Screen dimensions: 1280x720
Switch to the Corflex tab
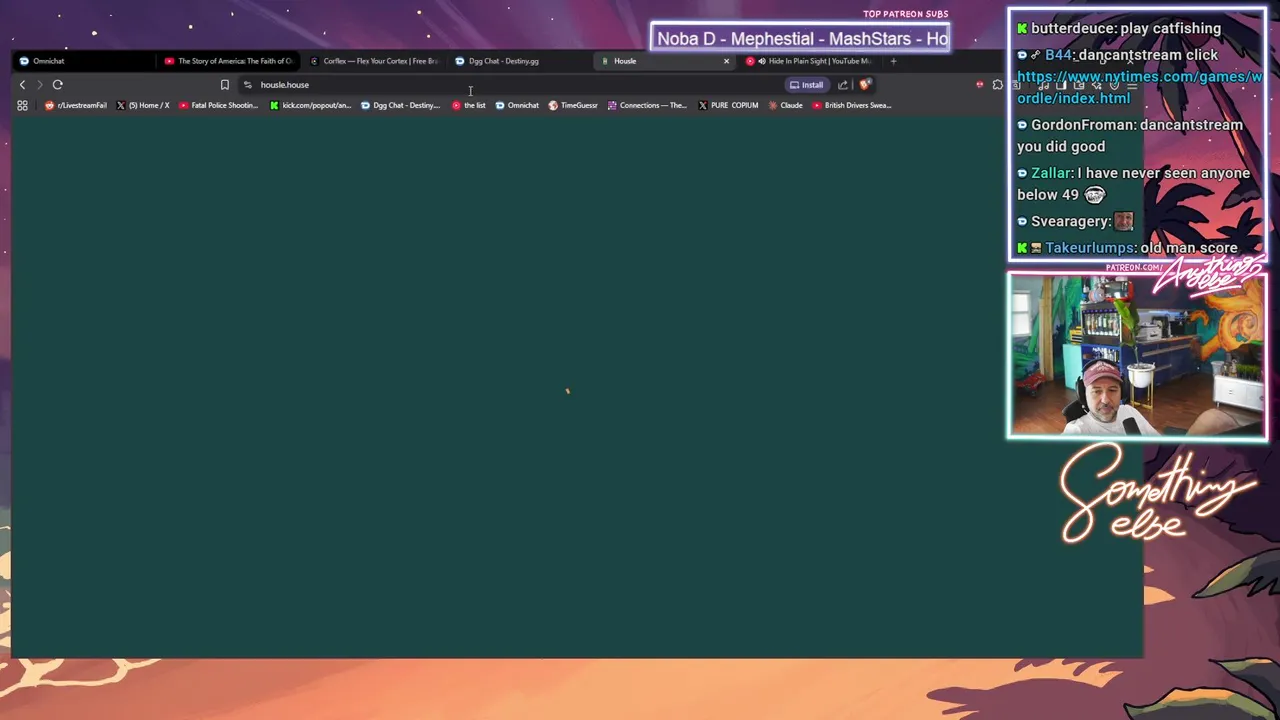374,61
